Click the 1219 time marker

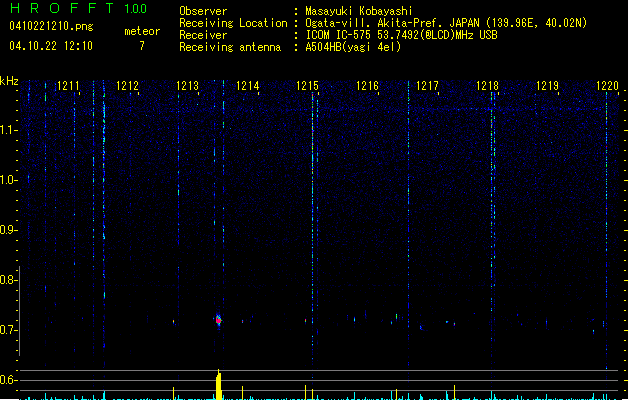(x=548, y=86)
